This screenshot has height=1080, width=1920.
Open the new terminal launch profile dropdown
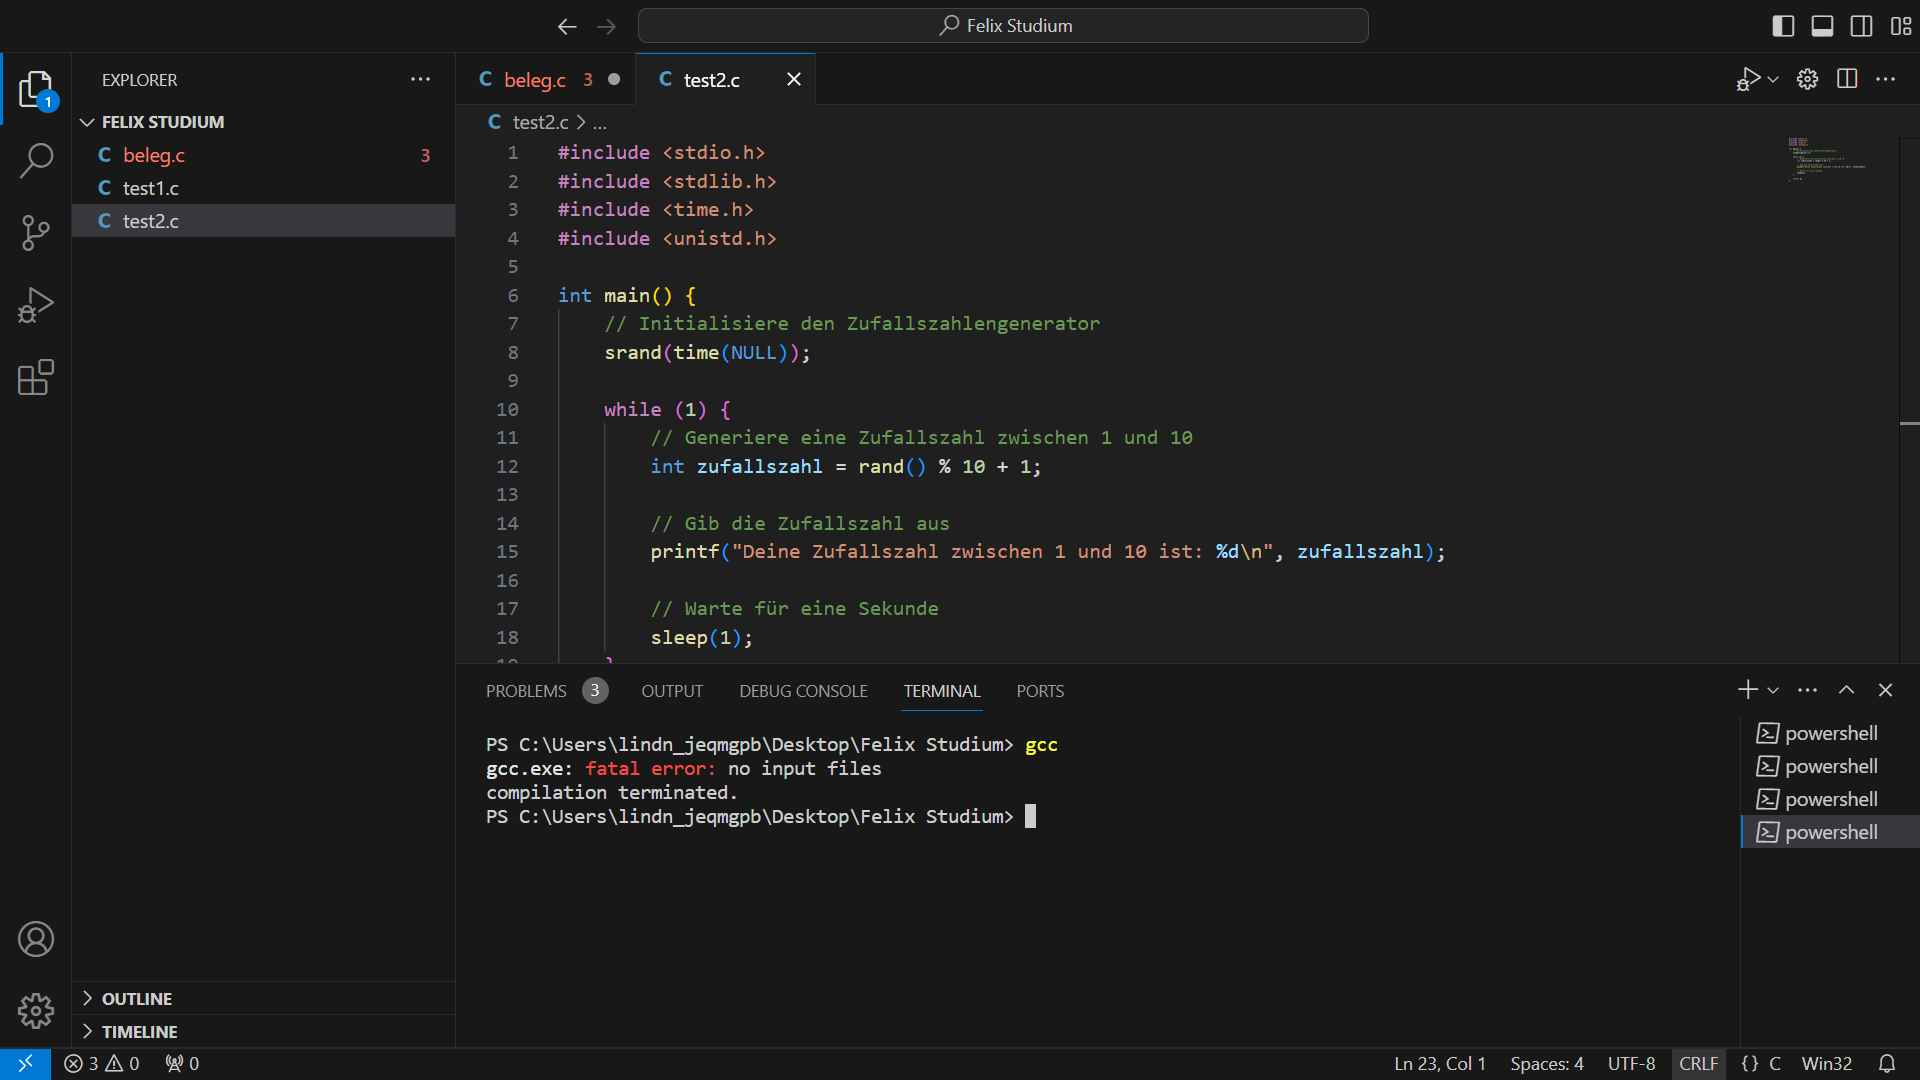[x=1773, y=691]
